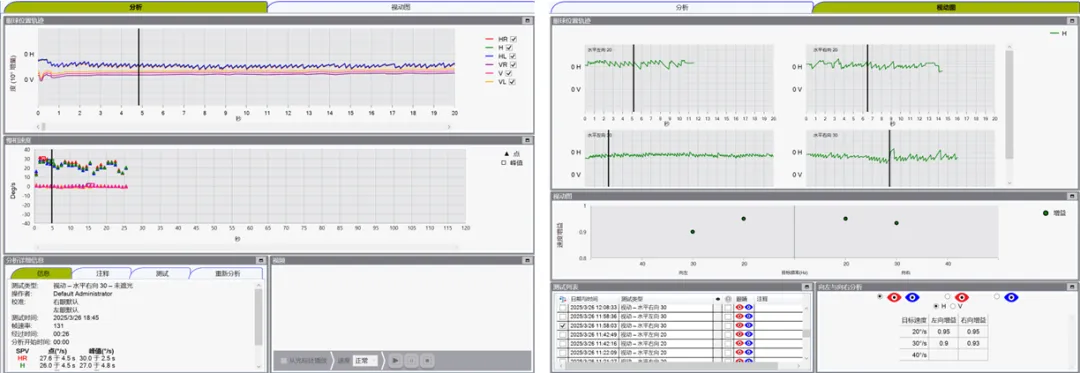The image size is (1080, 373).
Task: Click the play button in the video panel
Action: 396,360
